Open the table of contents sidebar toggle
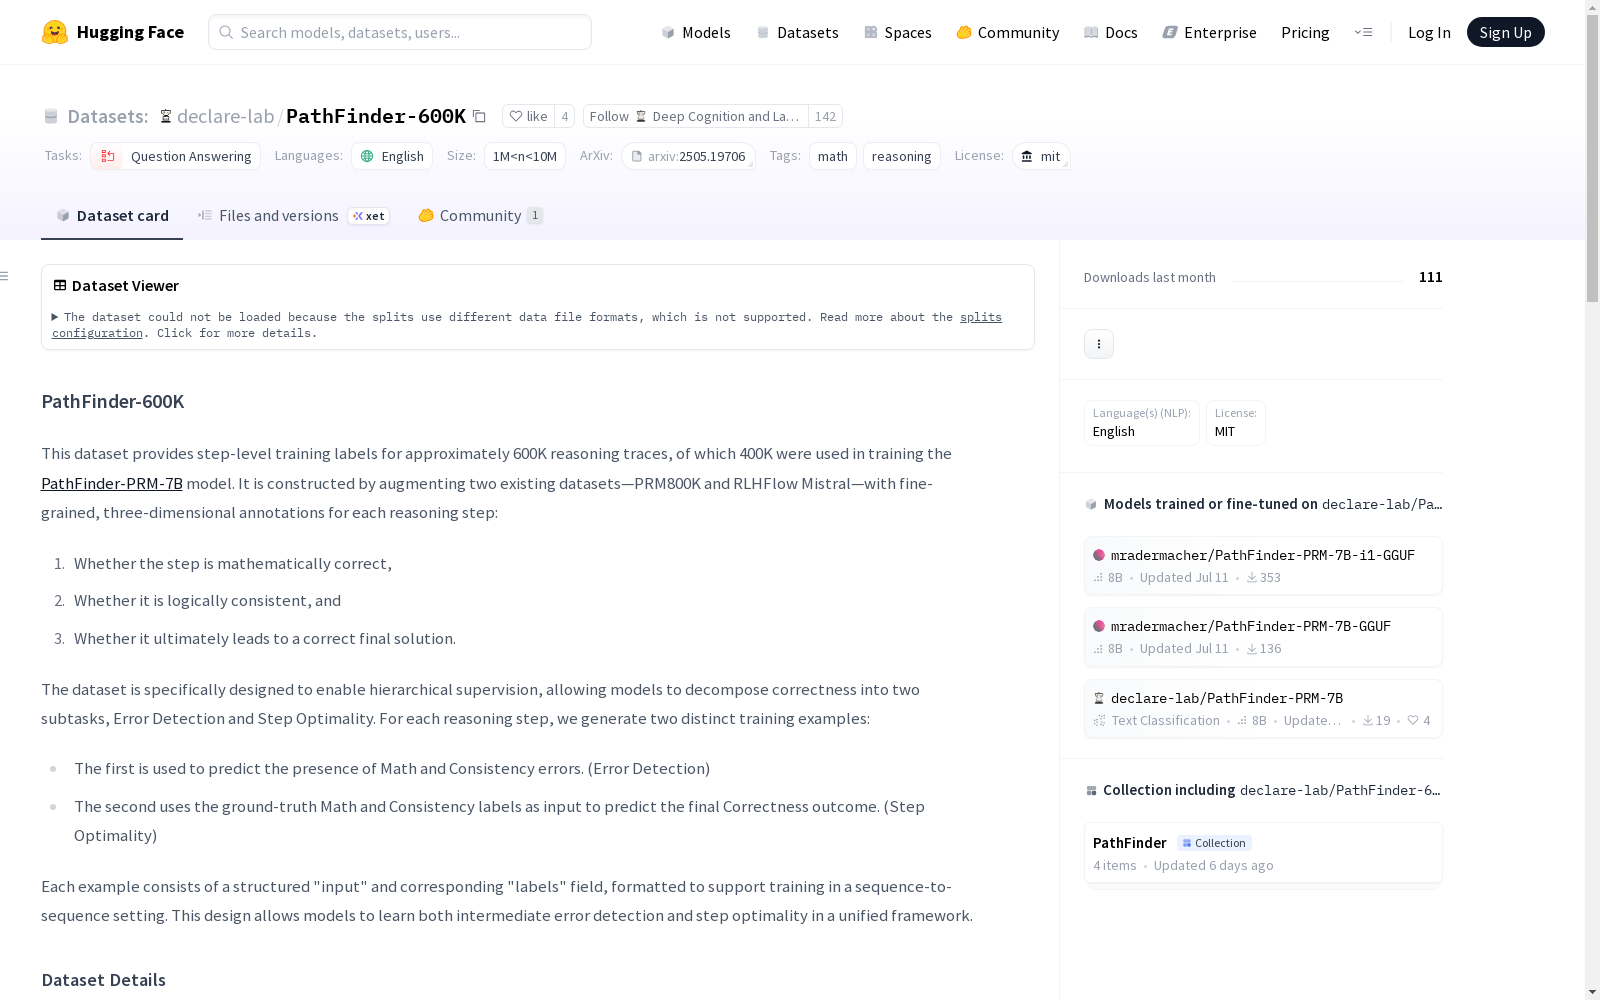 (x=5, y=276)
